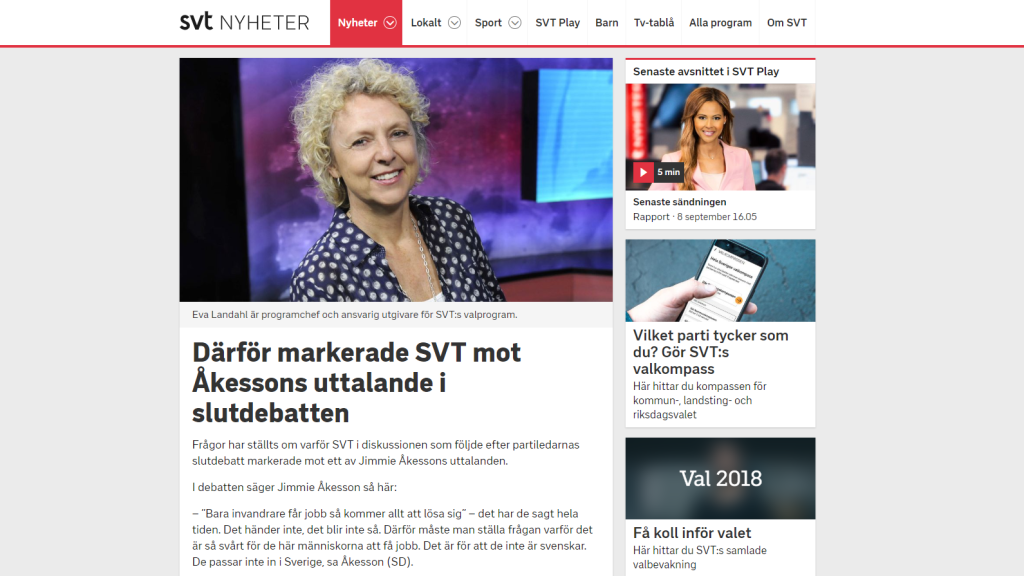The height and width of the screenshot is (576, 1024).
Task: Select the Sport menu label
Action: pyautogui.click(x=488, y=23)
